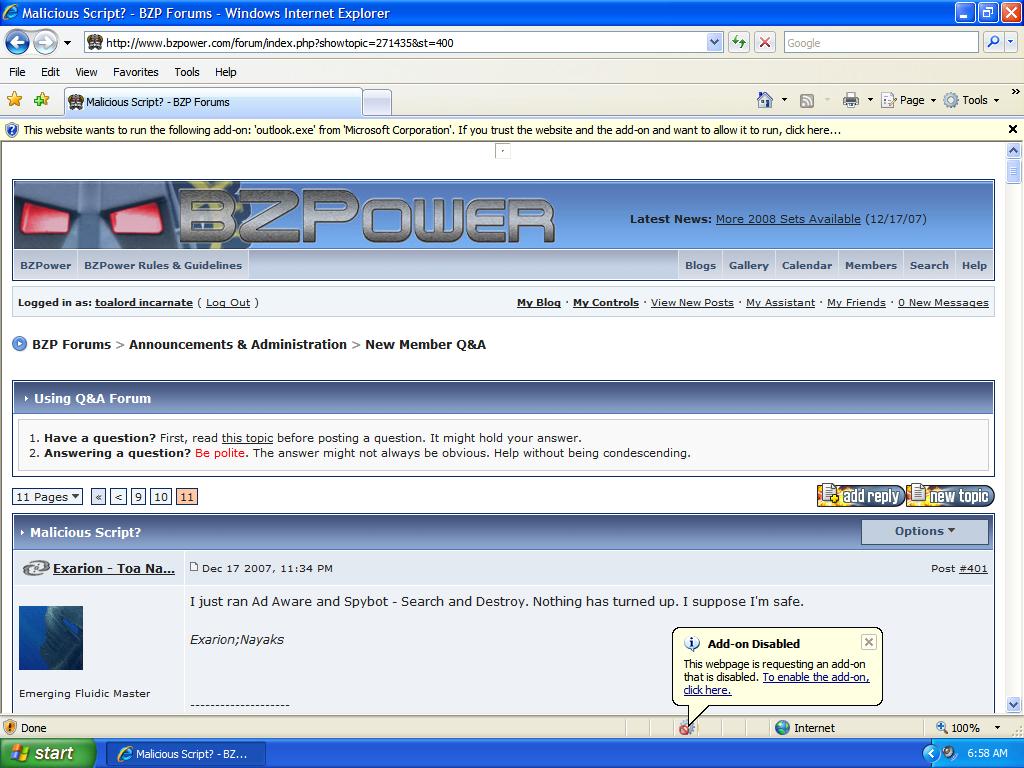Expand the address bar history dropdown
Viewport: 1024px width, 768px height.
714,43
